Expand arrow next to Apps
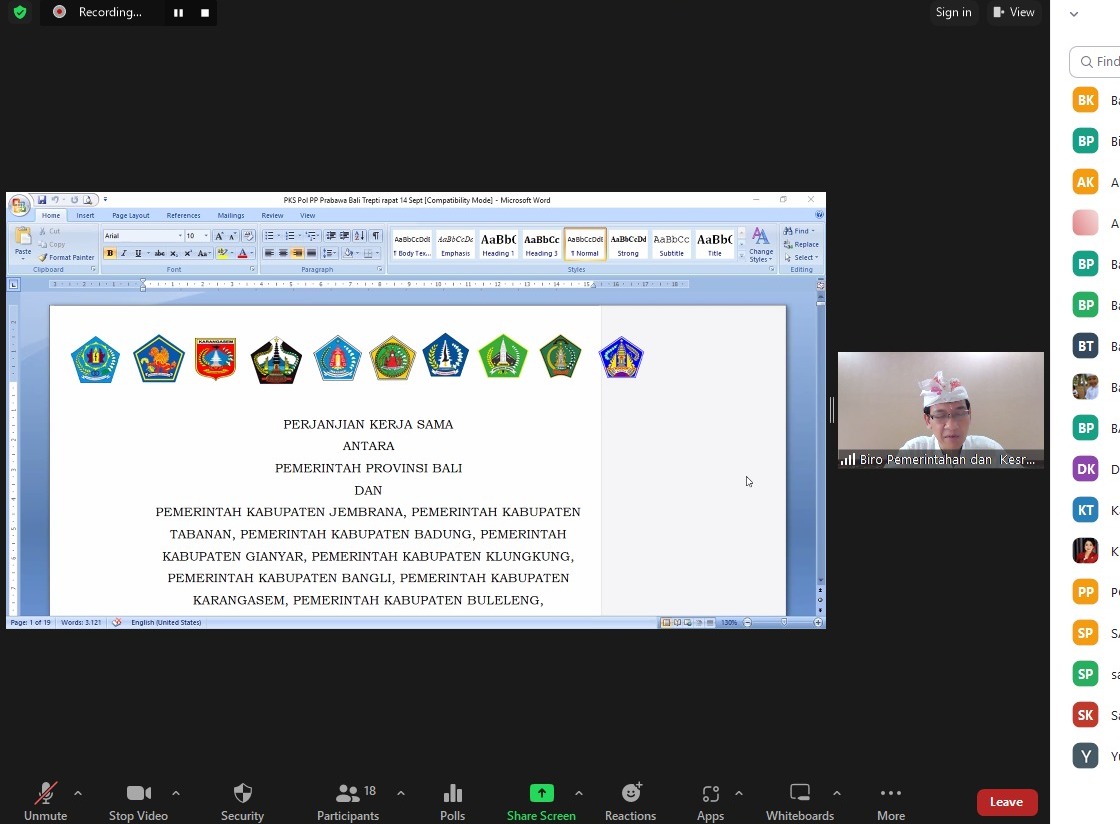The width and height of the screenshot is (1120, 824). pos(739,793)
